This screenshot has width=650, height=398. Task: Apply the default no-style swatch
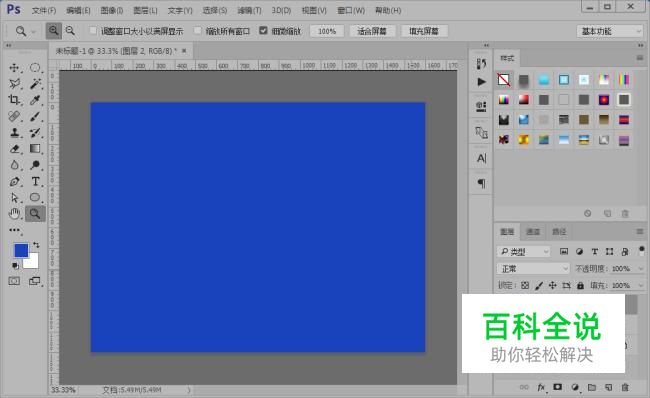click(504, 80)
